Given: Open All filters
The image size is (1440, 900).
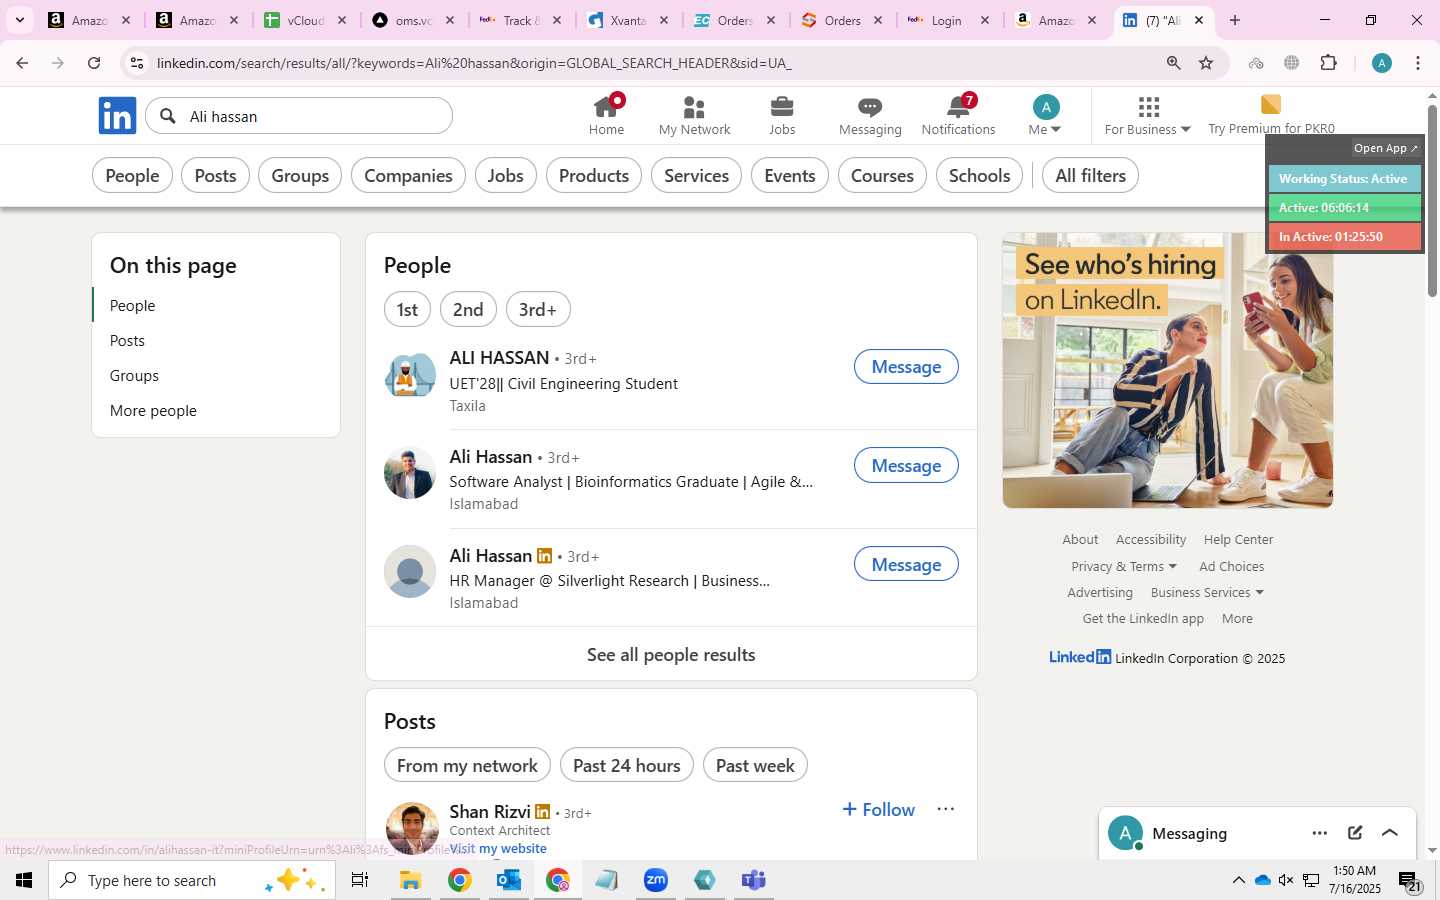Looking at the screenshot, I should [x=1090, y=176].
